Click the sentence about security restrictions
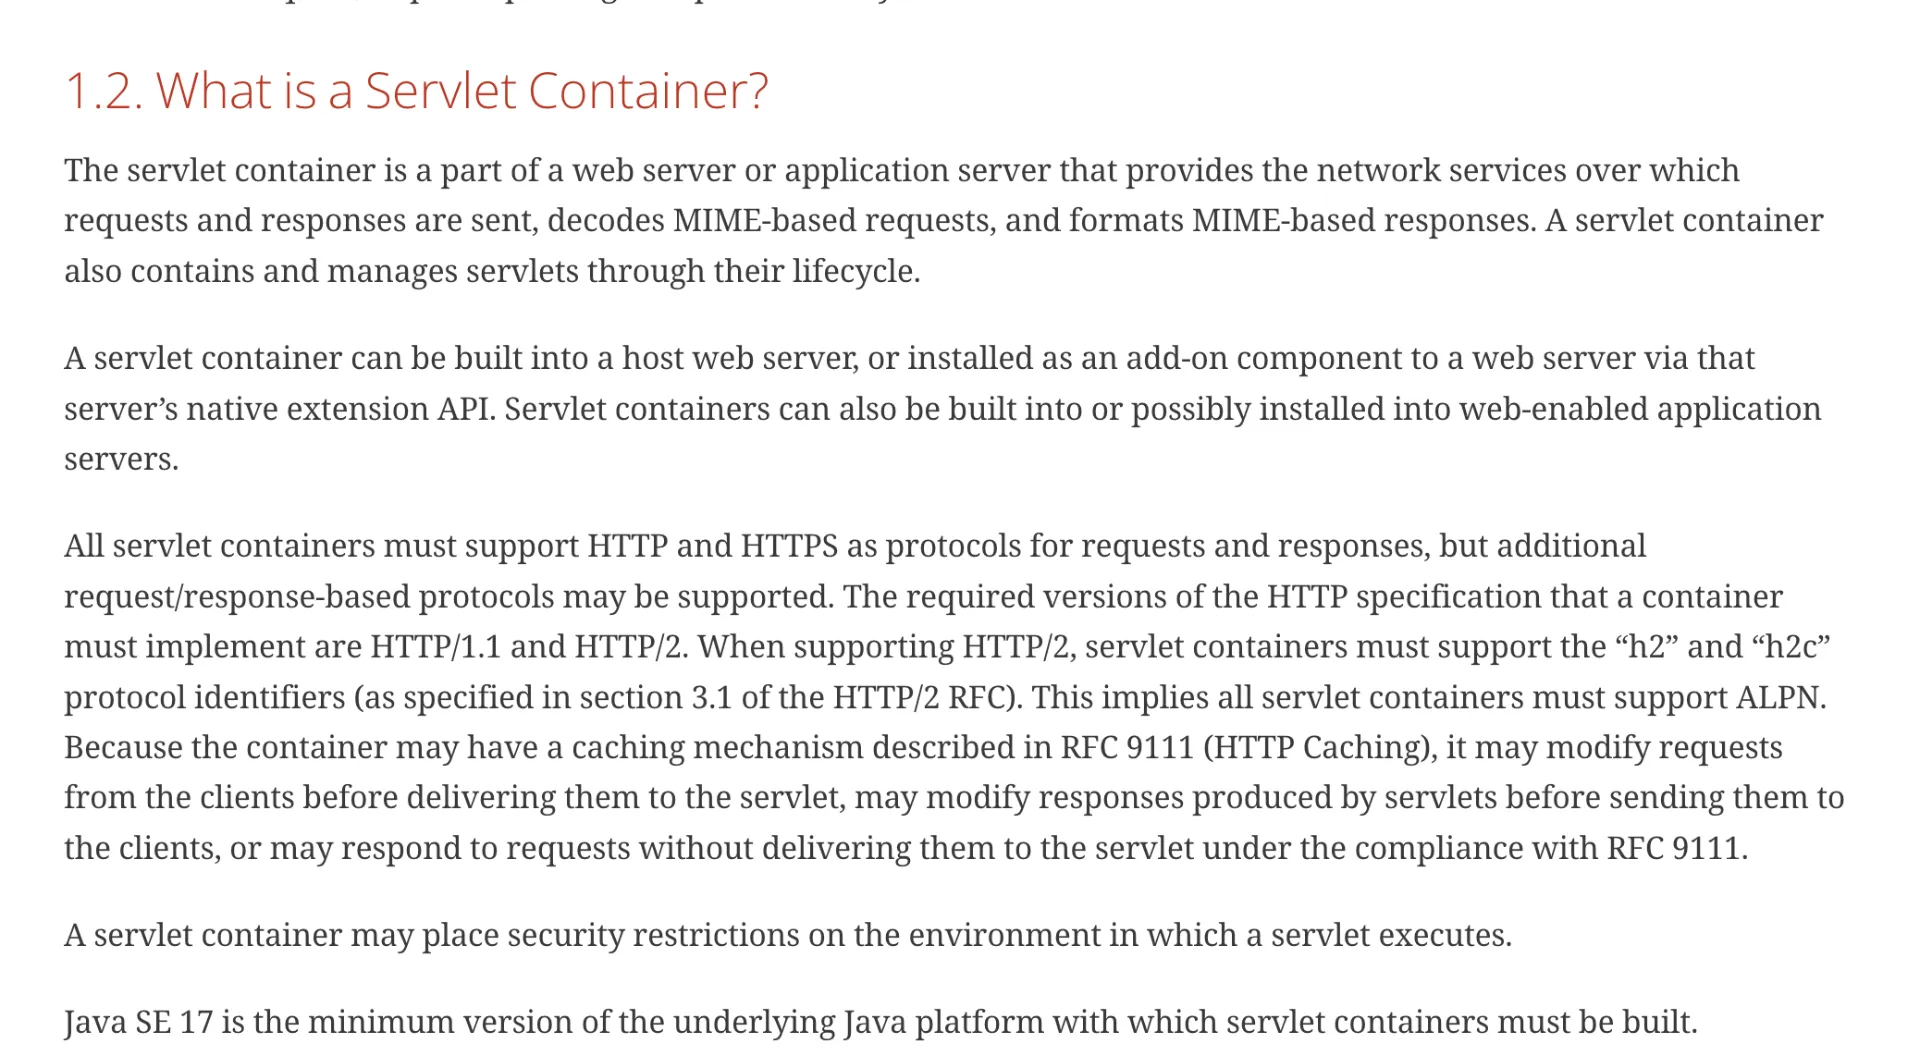 [788, 935]
